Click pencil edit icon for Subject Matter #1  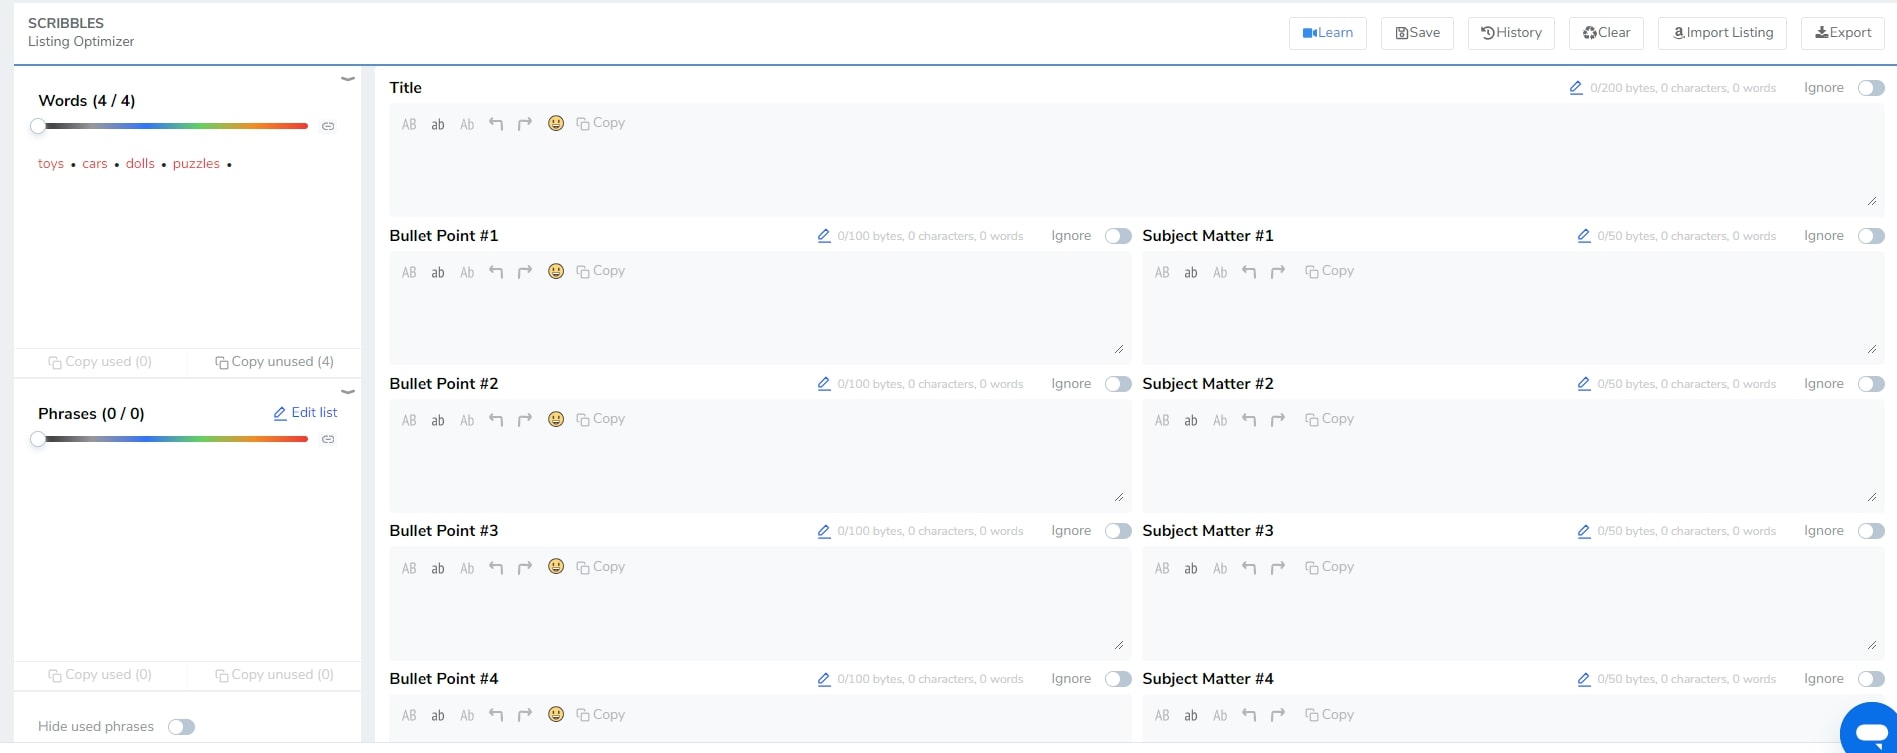[1584, 236]
